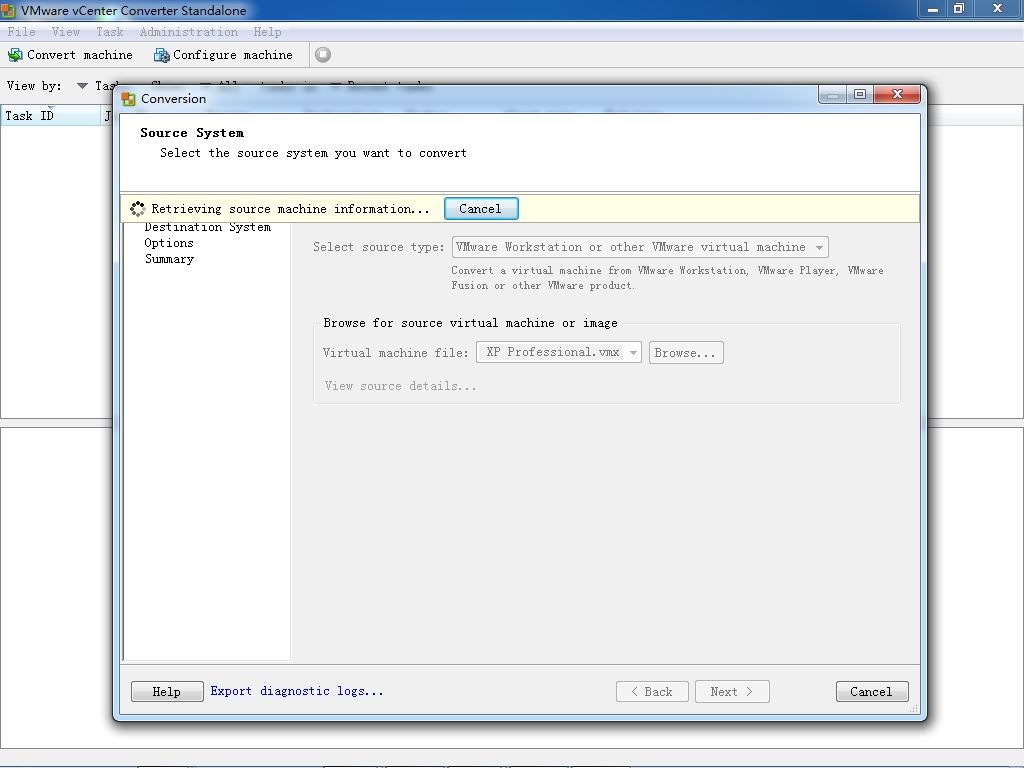Open the Administration menu

click(189, 32)
